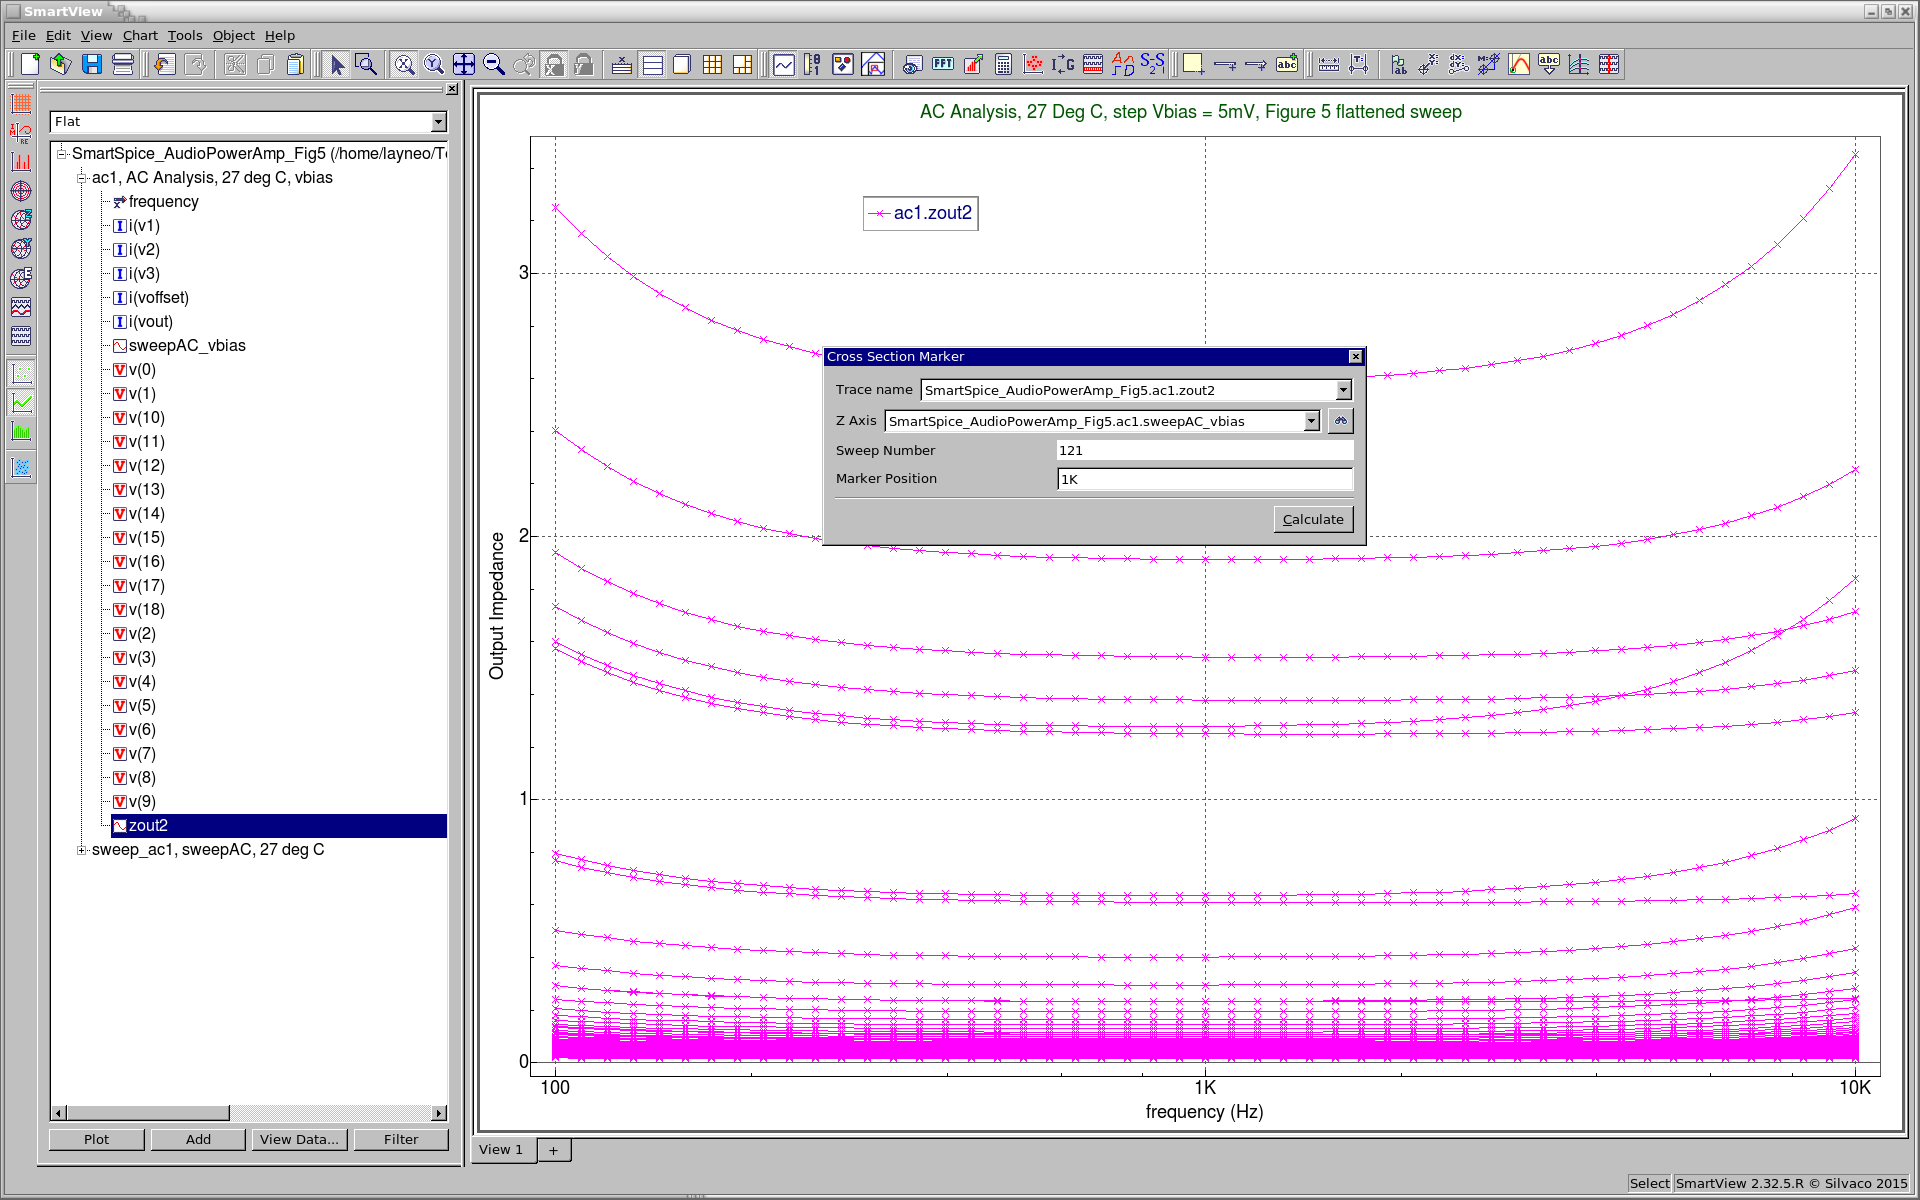Open the Tools menu

185,36
